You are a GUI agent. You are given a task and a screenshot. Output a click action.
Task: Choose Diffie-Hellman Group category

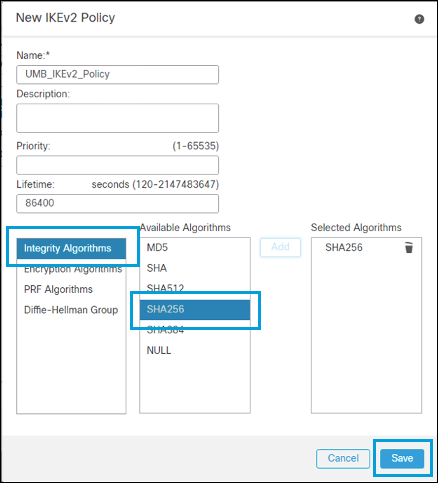(71, 310)
